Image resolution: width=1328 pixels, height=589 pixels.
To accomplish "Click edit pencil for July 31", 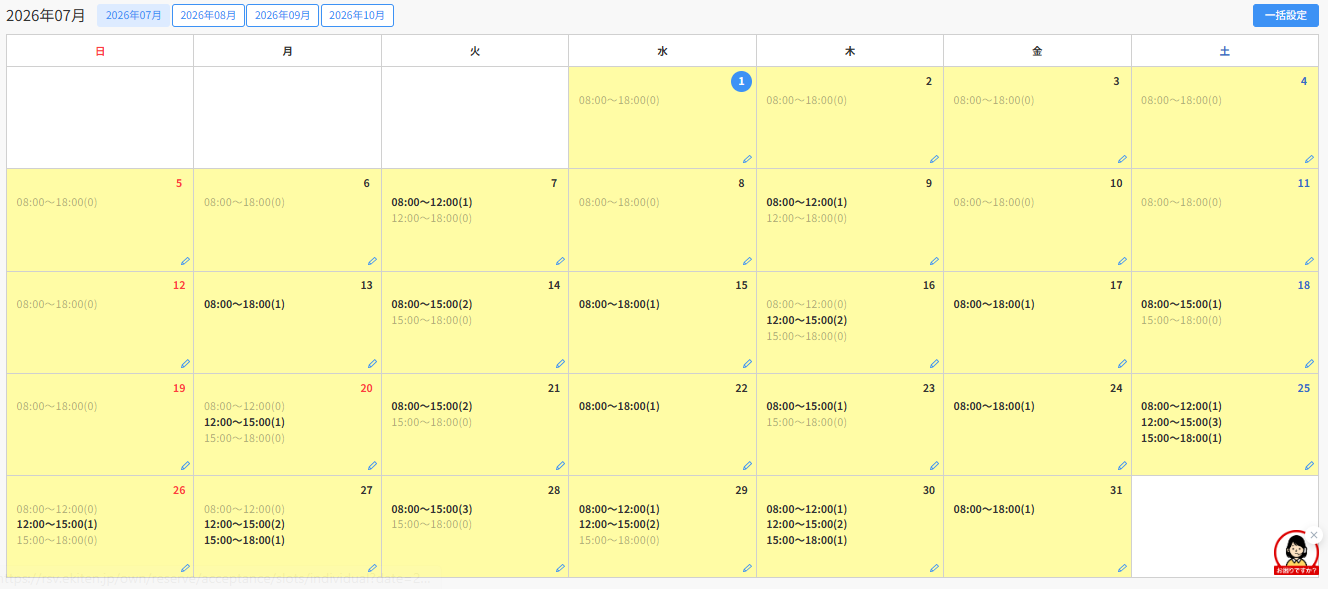I will (1122, 568).
